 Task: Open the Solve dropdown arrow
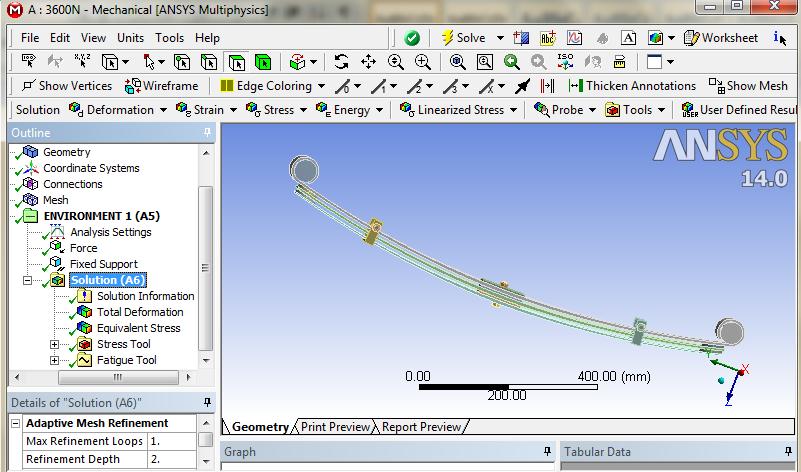[500, 38]
